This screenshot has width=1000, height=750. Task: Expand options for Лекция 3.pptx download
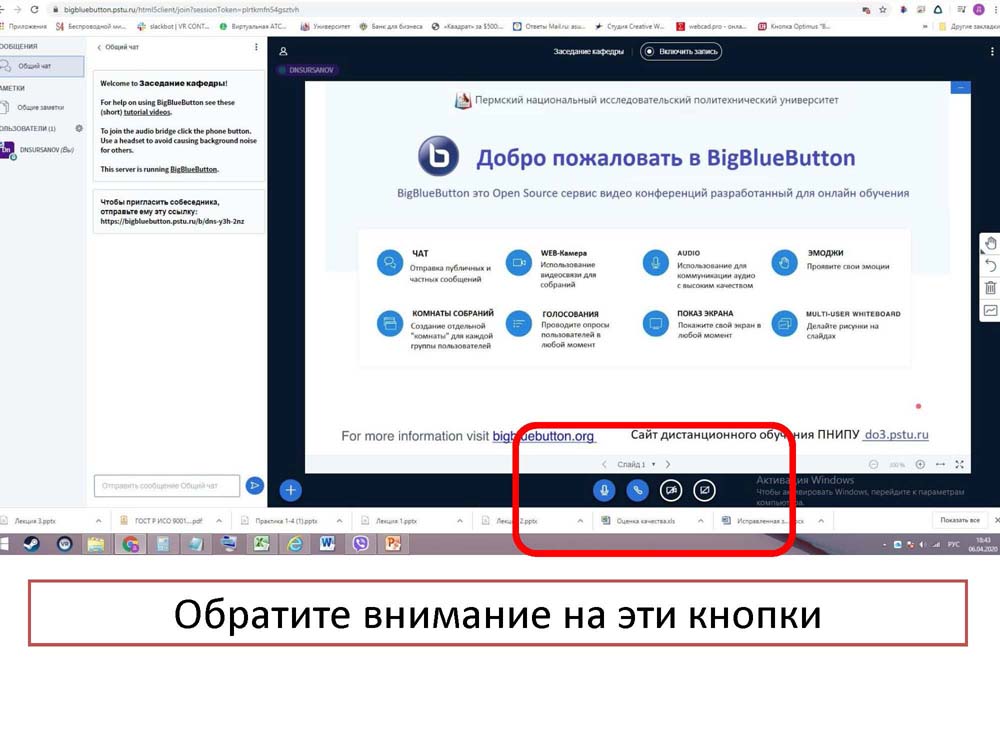point(98,521)
